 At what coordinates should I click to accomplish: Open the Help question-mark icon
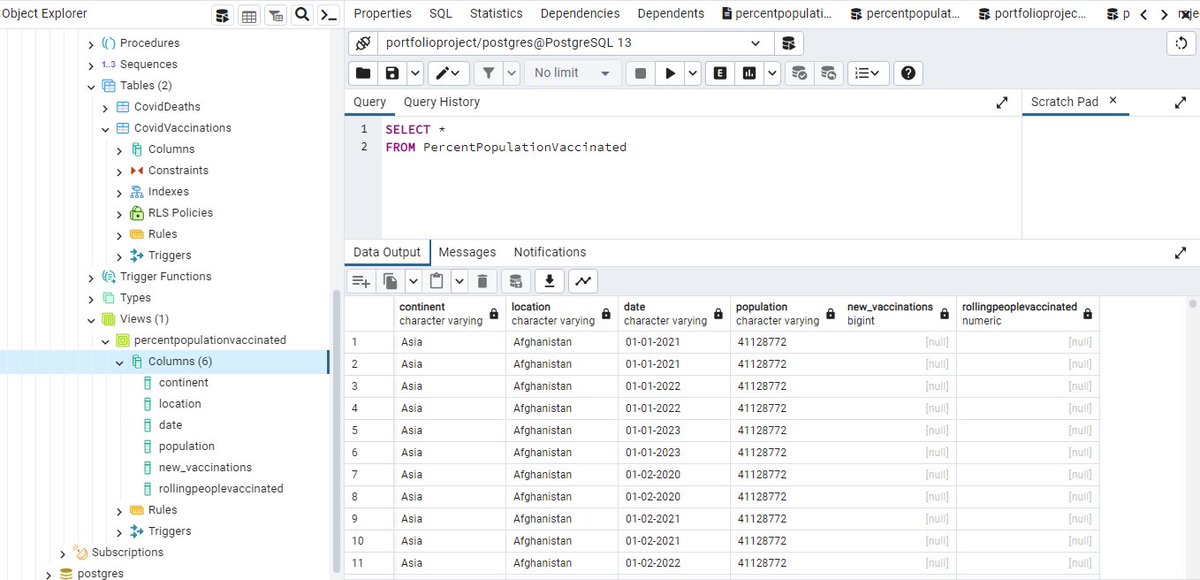(x=908, y=73)
